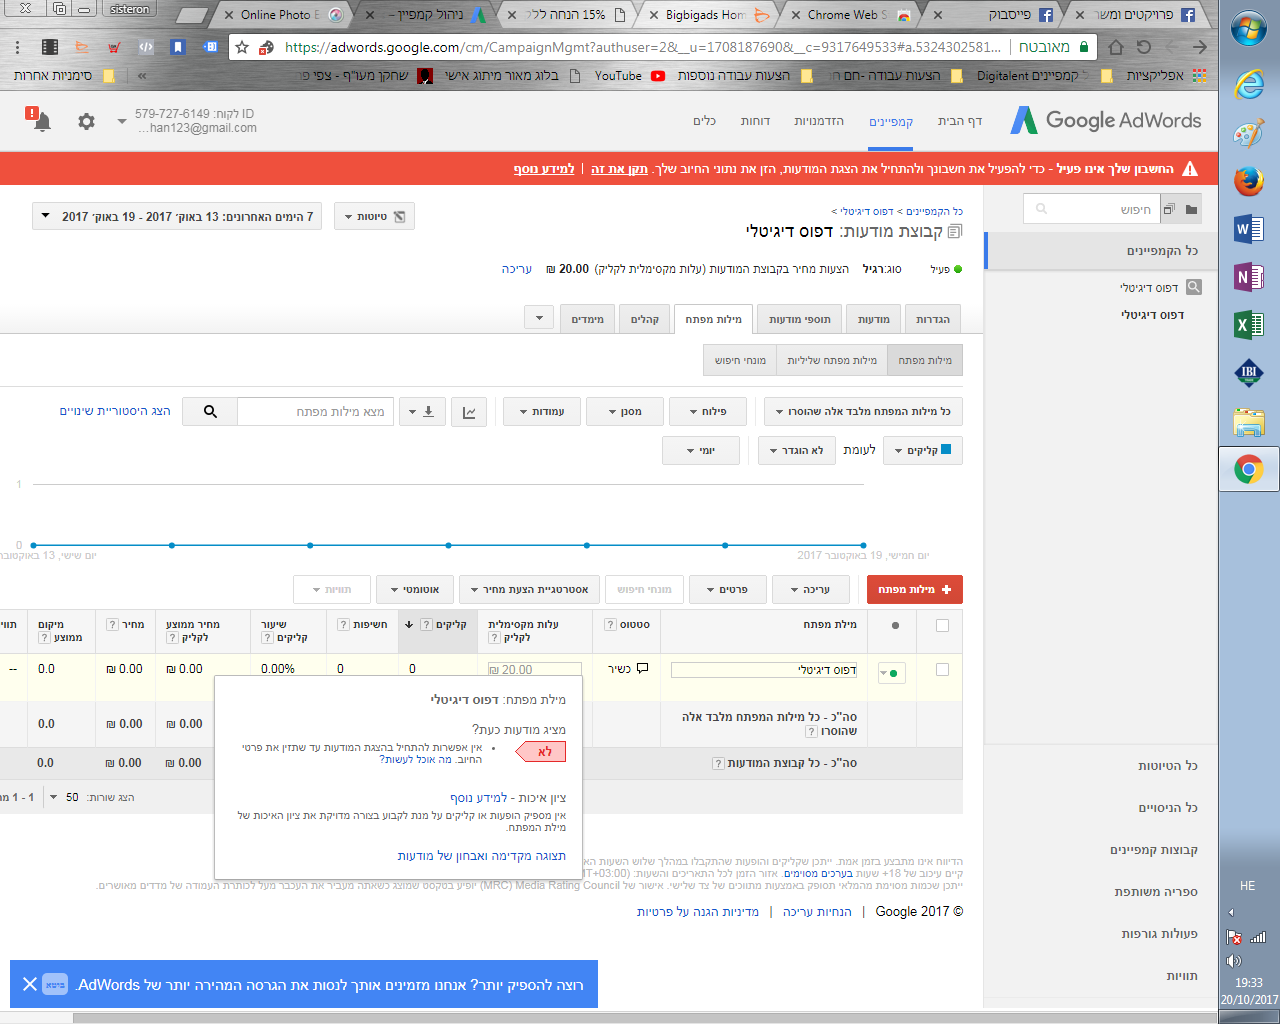Switch to the תוספי מודעות tab
This screenshot has height=1024, width=1280.
coord(799,319)
